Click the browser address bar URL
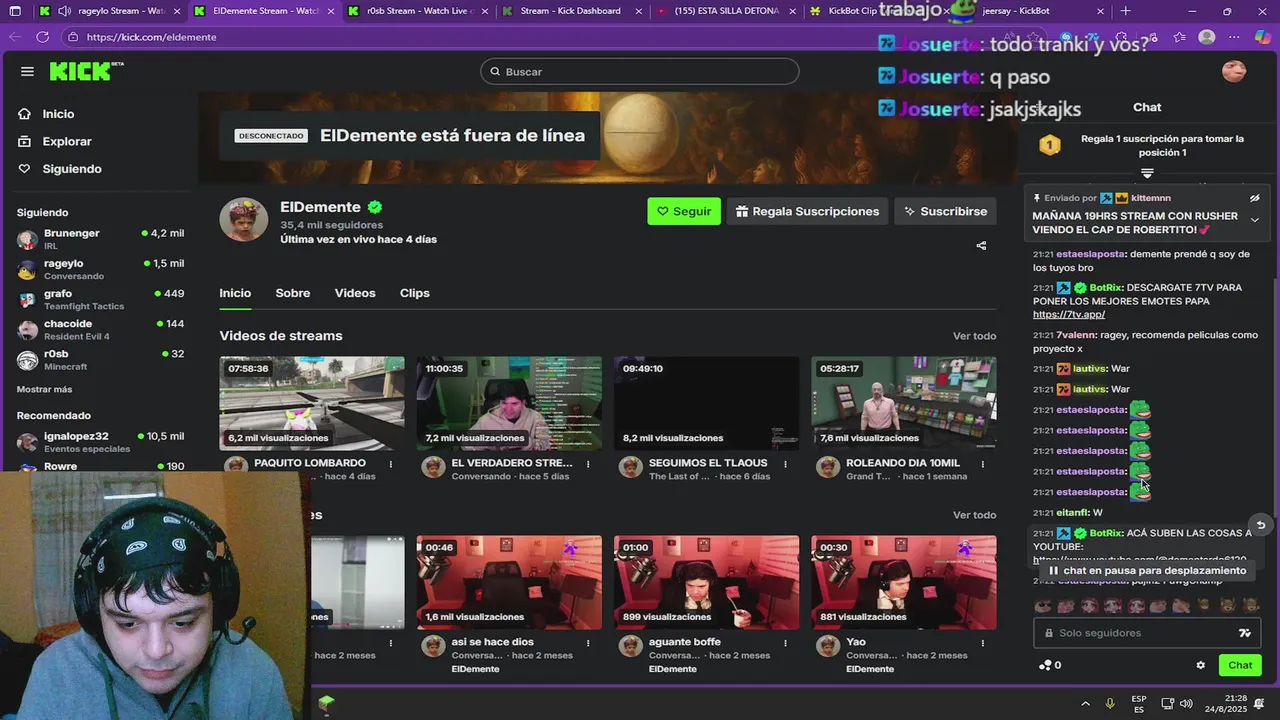The width and height of the screenshot is (1280, 720). click(x=152, y=37)
